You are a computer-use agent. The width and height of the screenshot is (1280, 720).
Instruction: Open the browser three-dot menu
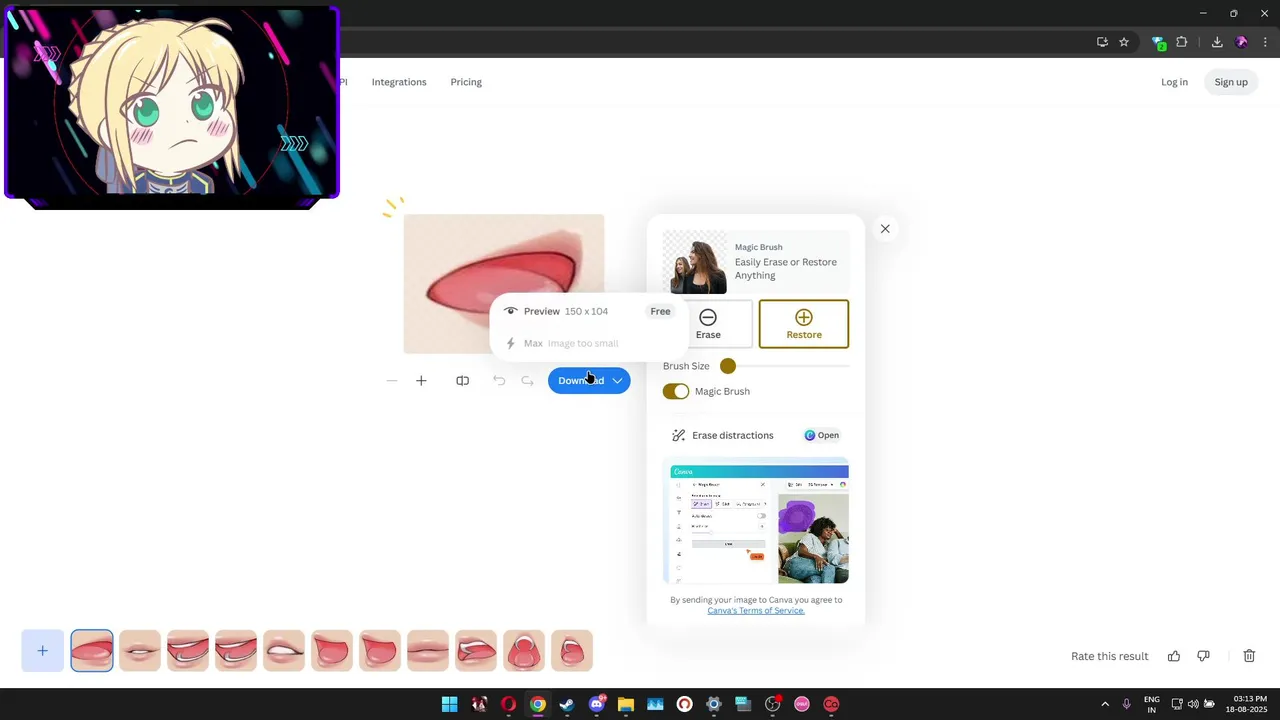pyautogui.click(x=1266, y=42)
